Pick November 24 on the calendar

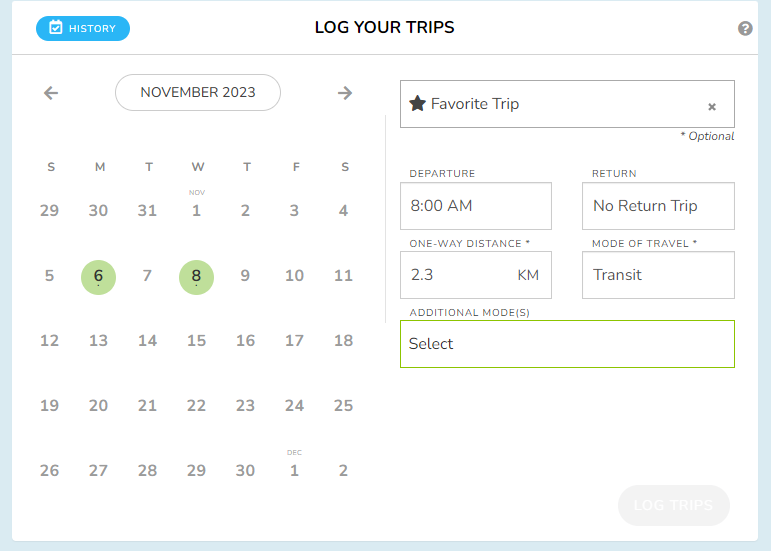pos(294,406)
